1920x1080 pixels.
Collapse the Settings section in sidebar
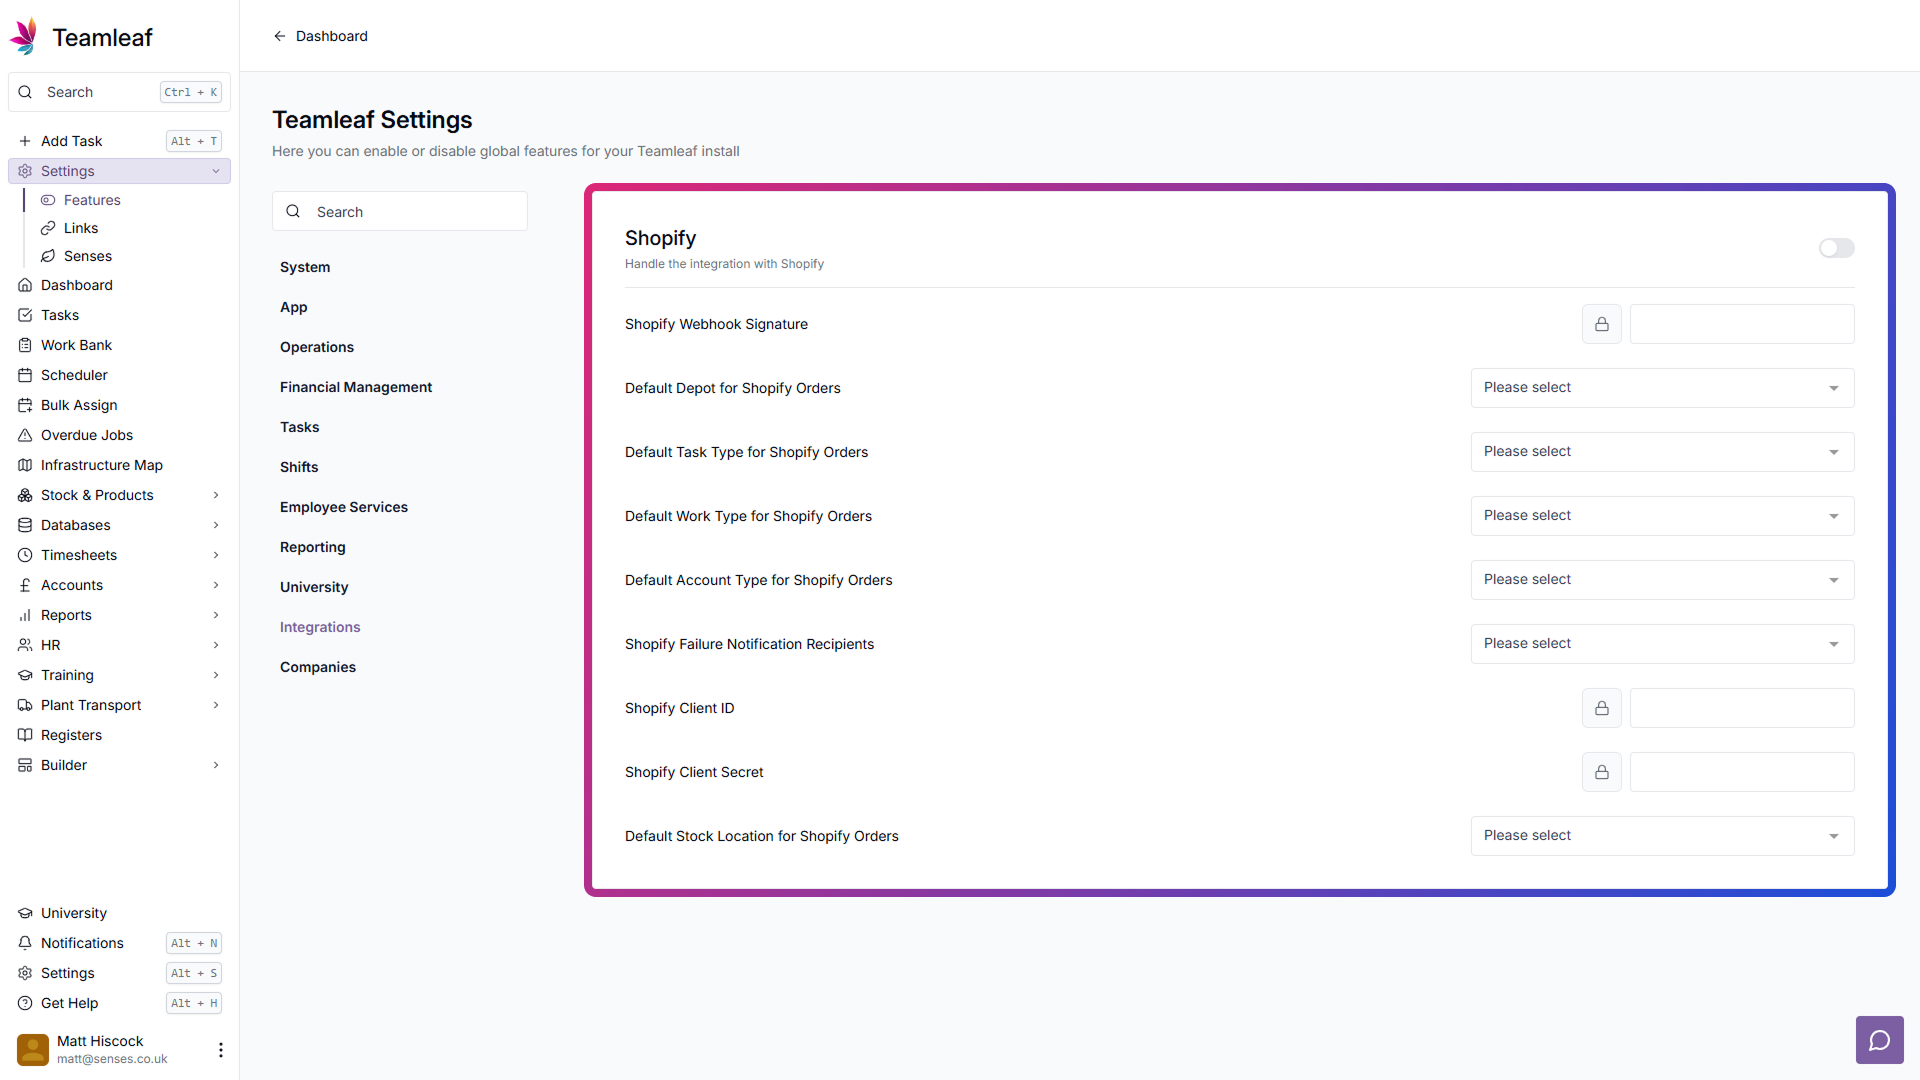tap(215, 171)
